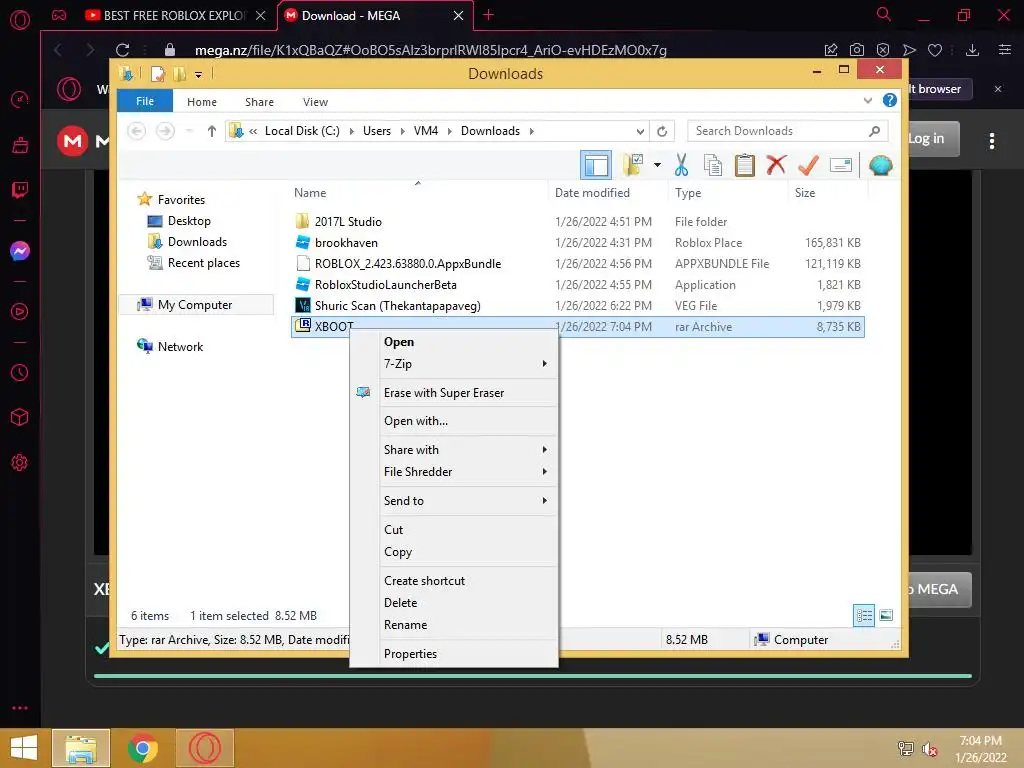Select My Computer in navigation pane

195,305
